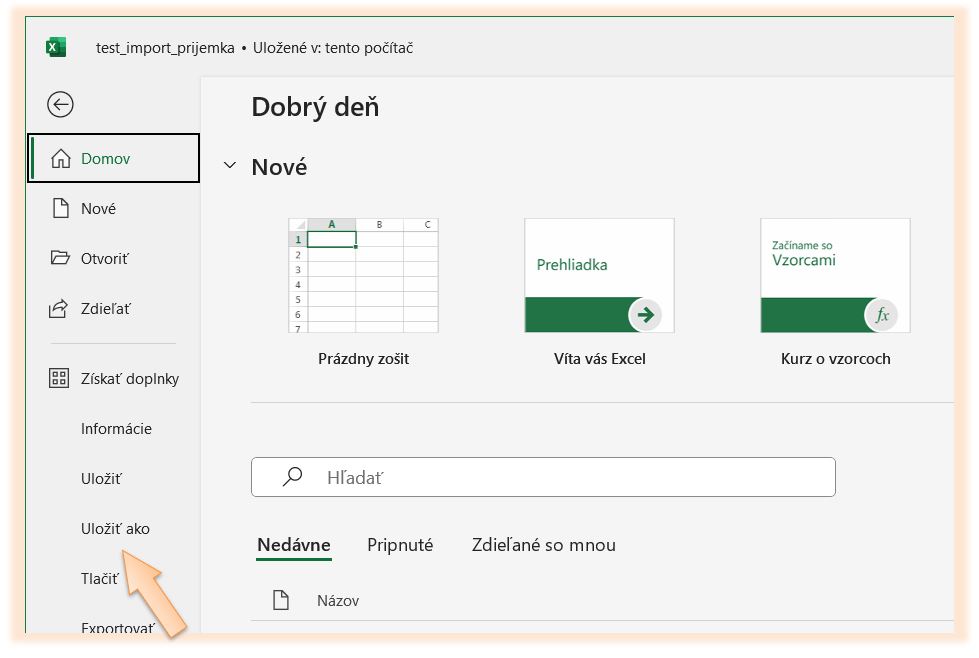Open the Víta vás Excel template
The height and width of the screenshot is (658, 979).
(x=599, y=276)
